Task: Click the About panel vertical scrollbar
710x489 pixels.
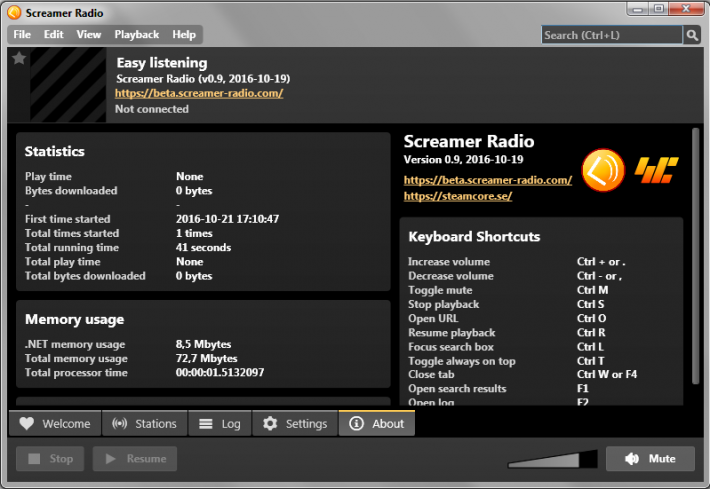Action: pos(696,257)
